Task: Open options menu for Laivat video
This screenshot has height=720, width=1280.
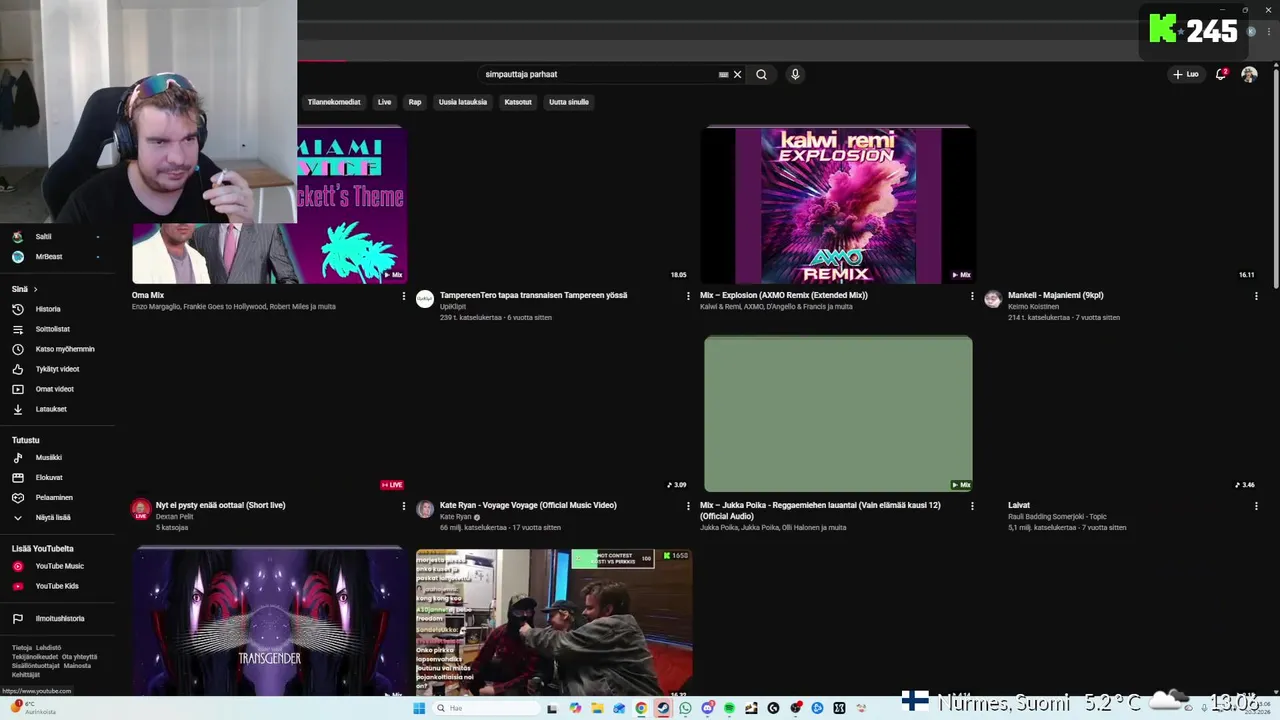Action: tap(1256, 506)
